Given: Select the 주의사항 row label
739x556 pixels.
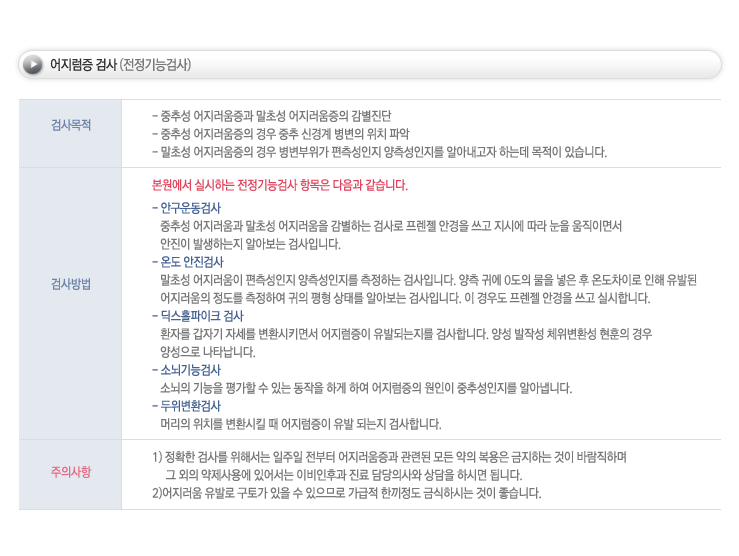Looking at the screenshot, I should [71, 472].
